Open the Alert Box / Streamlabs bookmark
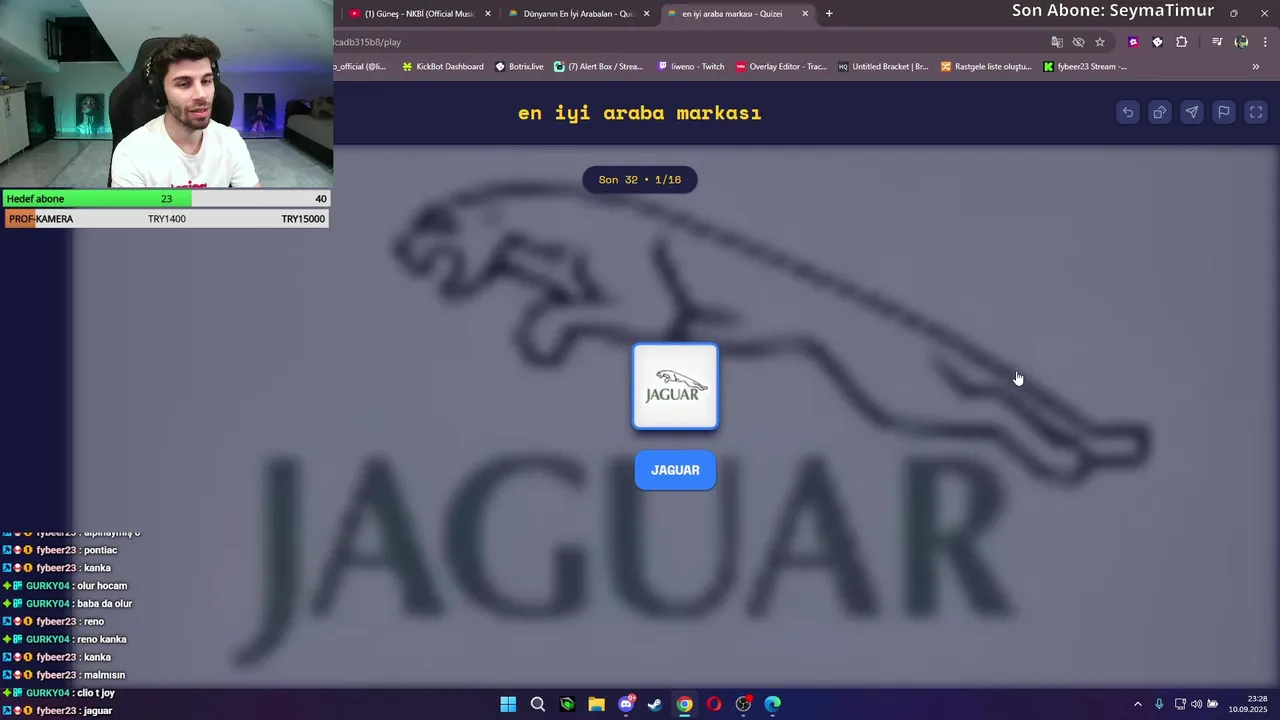 (598, 67)
